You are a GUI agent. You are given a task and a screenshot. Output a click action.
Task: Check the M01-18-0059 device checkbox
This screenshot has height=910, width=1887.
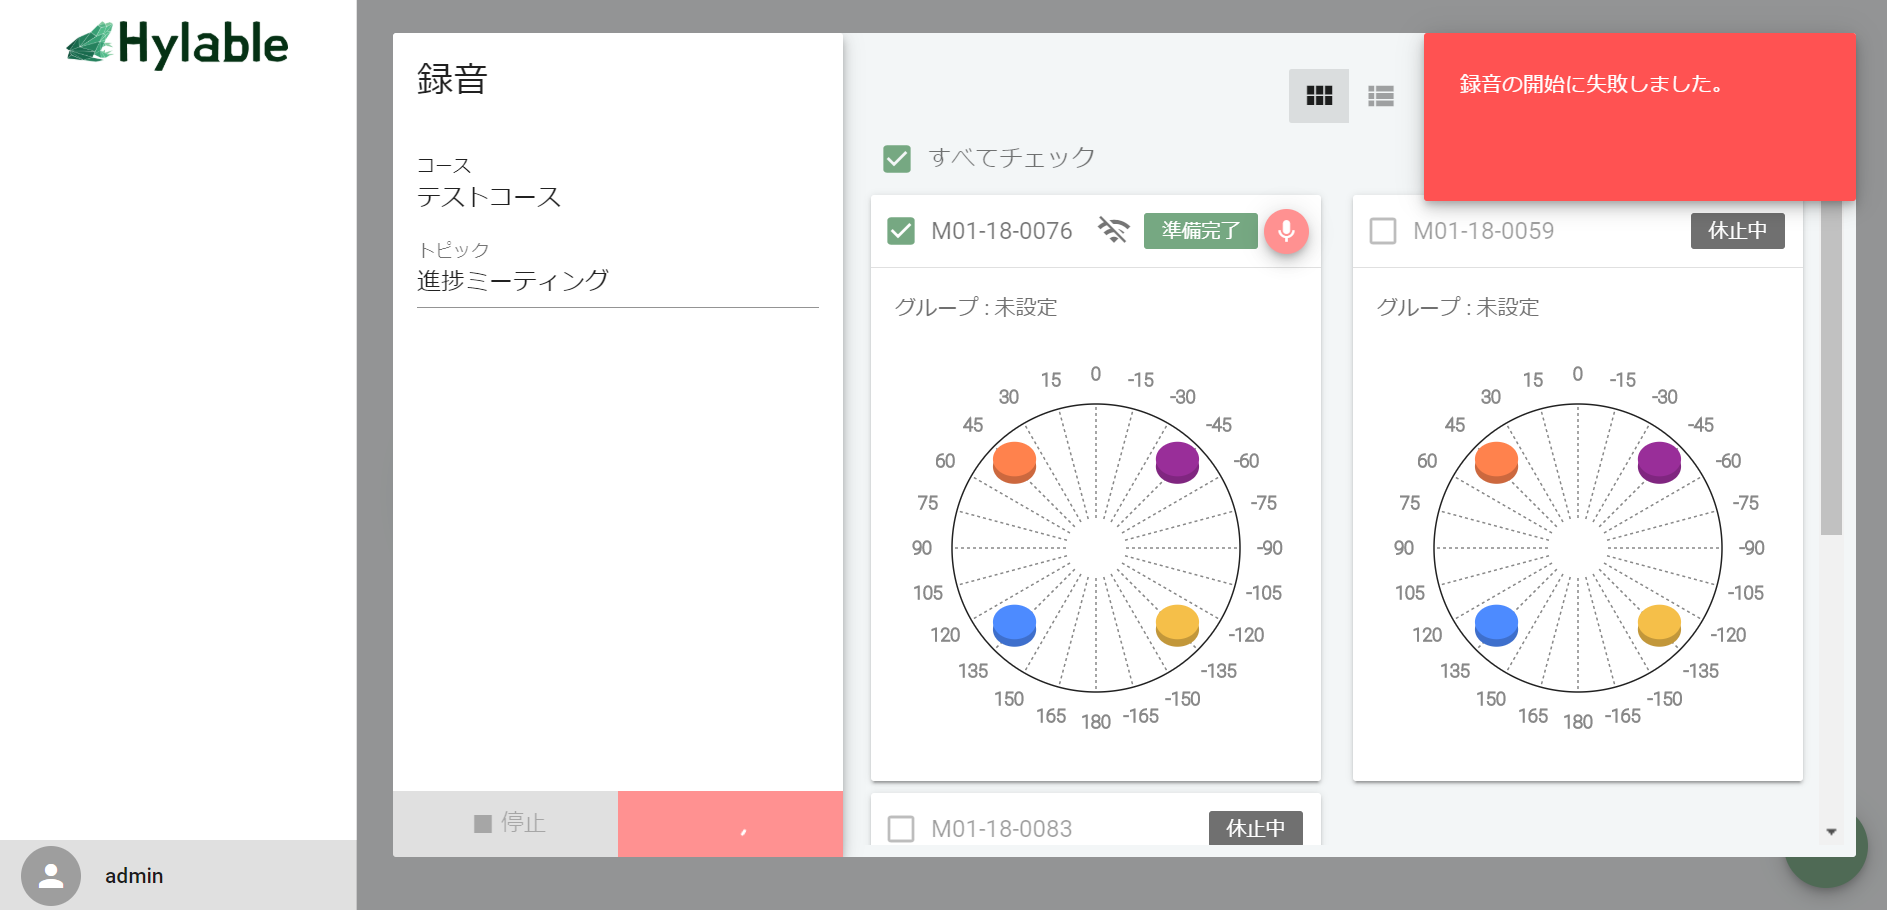click(1383, 231)
